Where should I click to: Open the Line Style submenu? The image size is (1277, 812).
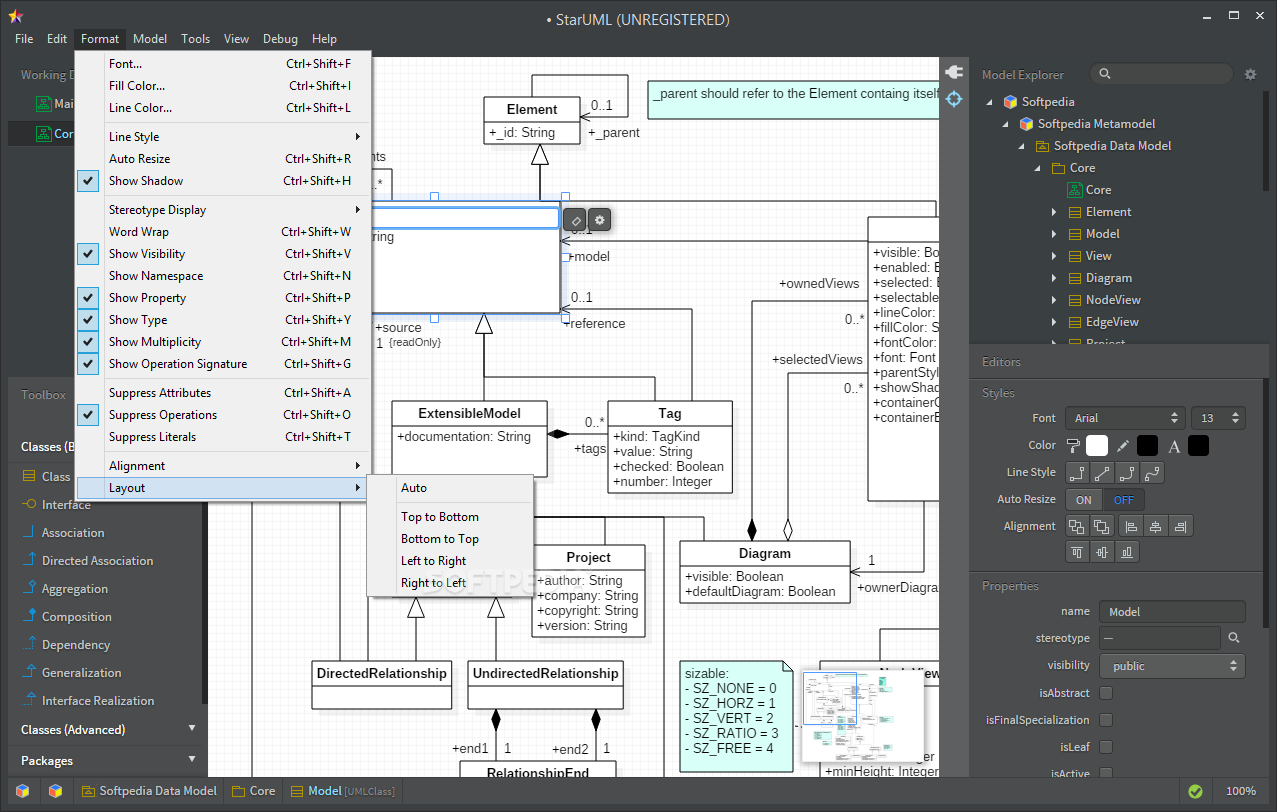[x=224, y=137]
